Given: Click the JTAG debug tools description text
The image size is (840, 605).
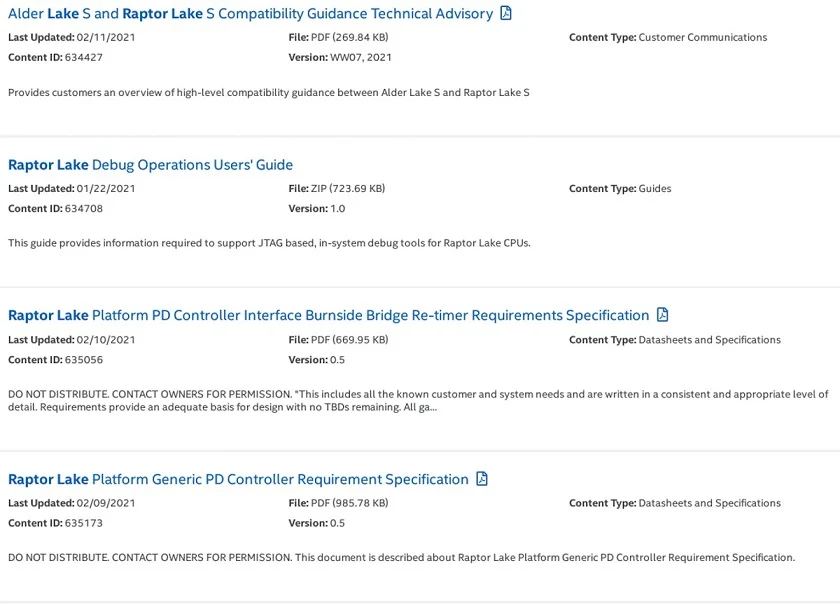Looking at the screenshot, I should click(269, 243).
